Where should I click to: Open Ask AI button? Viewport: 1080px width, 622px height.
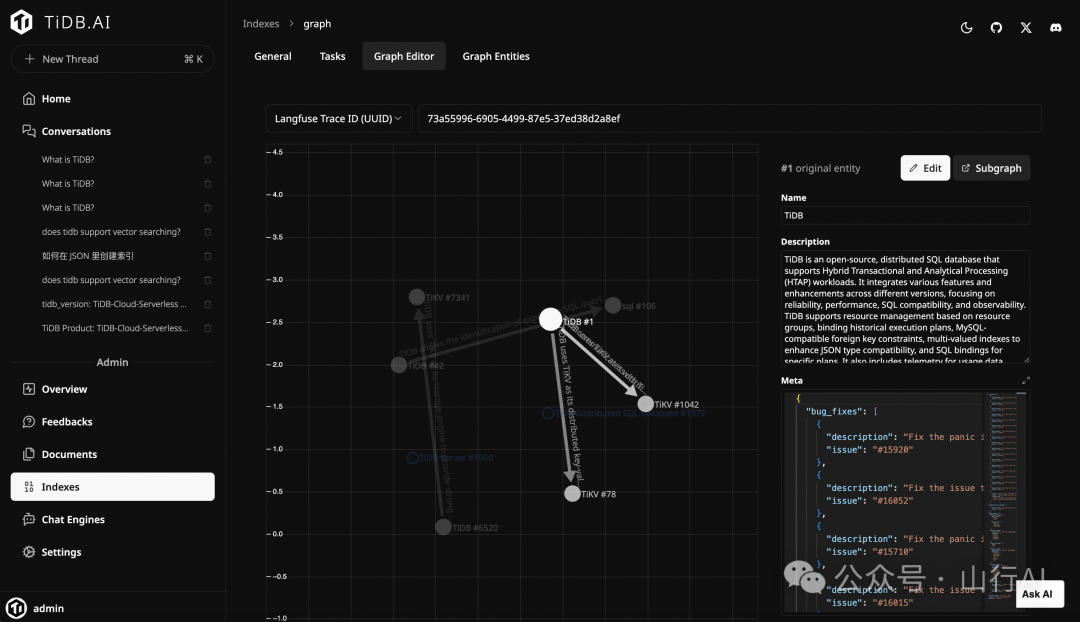(x=1039, y=594)
